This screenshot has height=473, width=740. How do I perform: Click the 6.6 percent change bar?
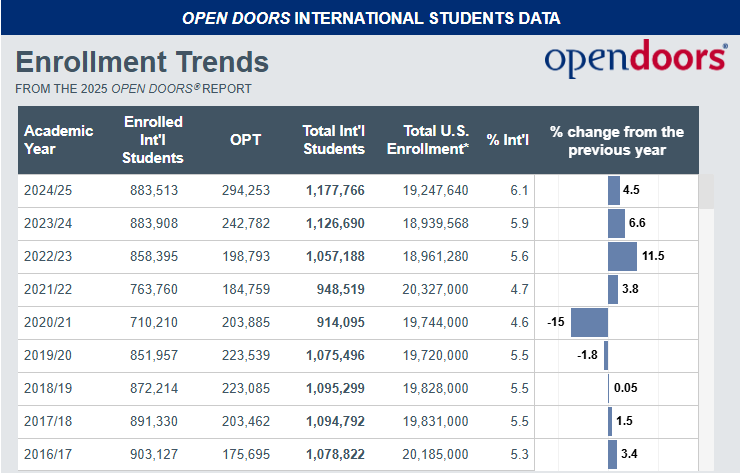tap(616, 223)
